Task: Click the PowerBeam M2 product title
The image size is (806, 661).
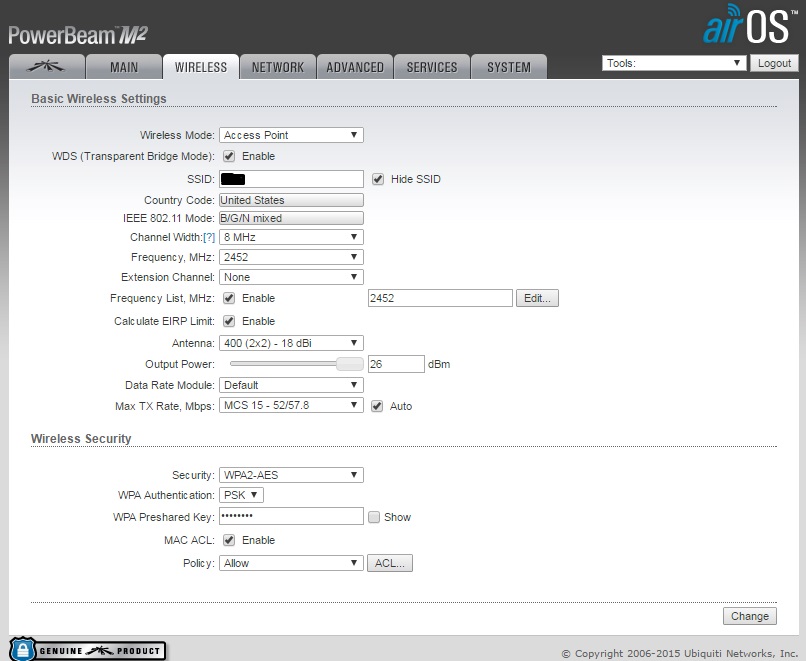Action: coord(78,35)
